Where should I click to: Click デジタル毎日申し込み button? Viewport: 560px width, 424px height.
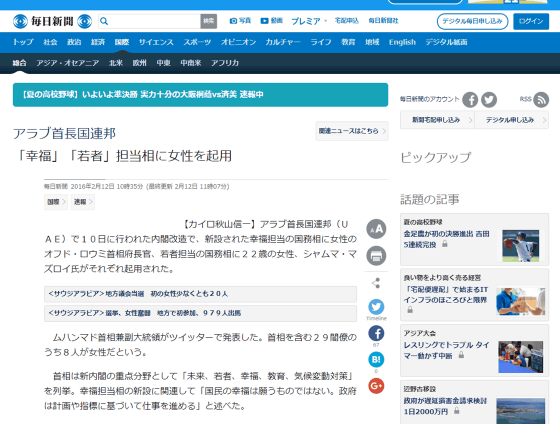[x=472, y=21]
